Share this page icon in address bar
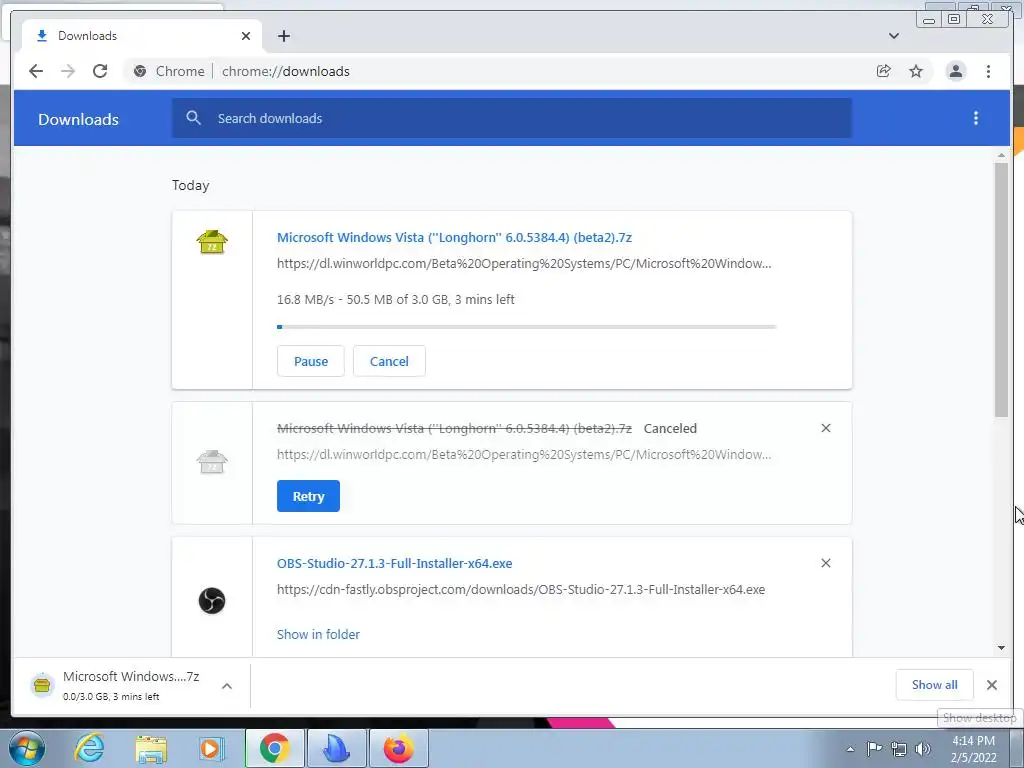Viewport: 1024px width, 768px height. click(x=884, y=71)
